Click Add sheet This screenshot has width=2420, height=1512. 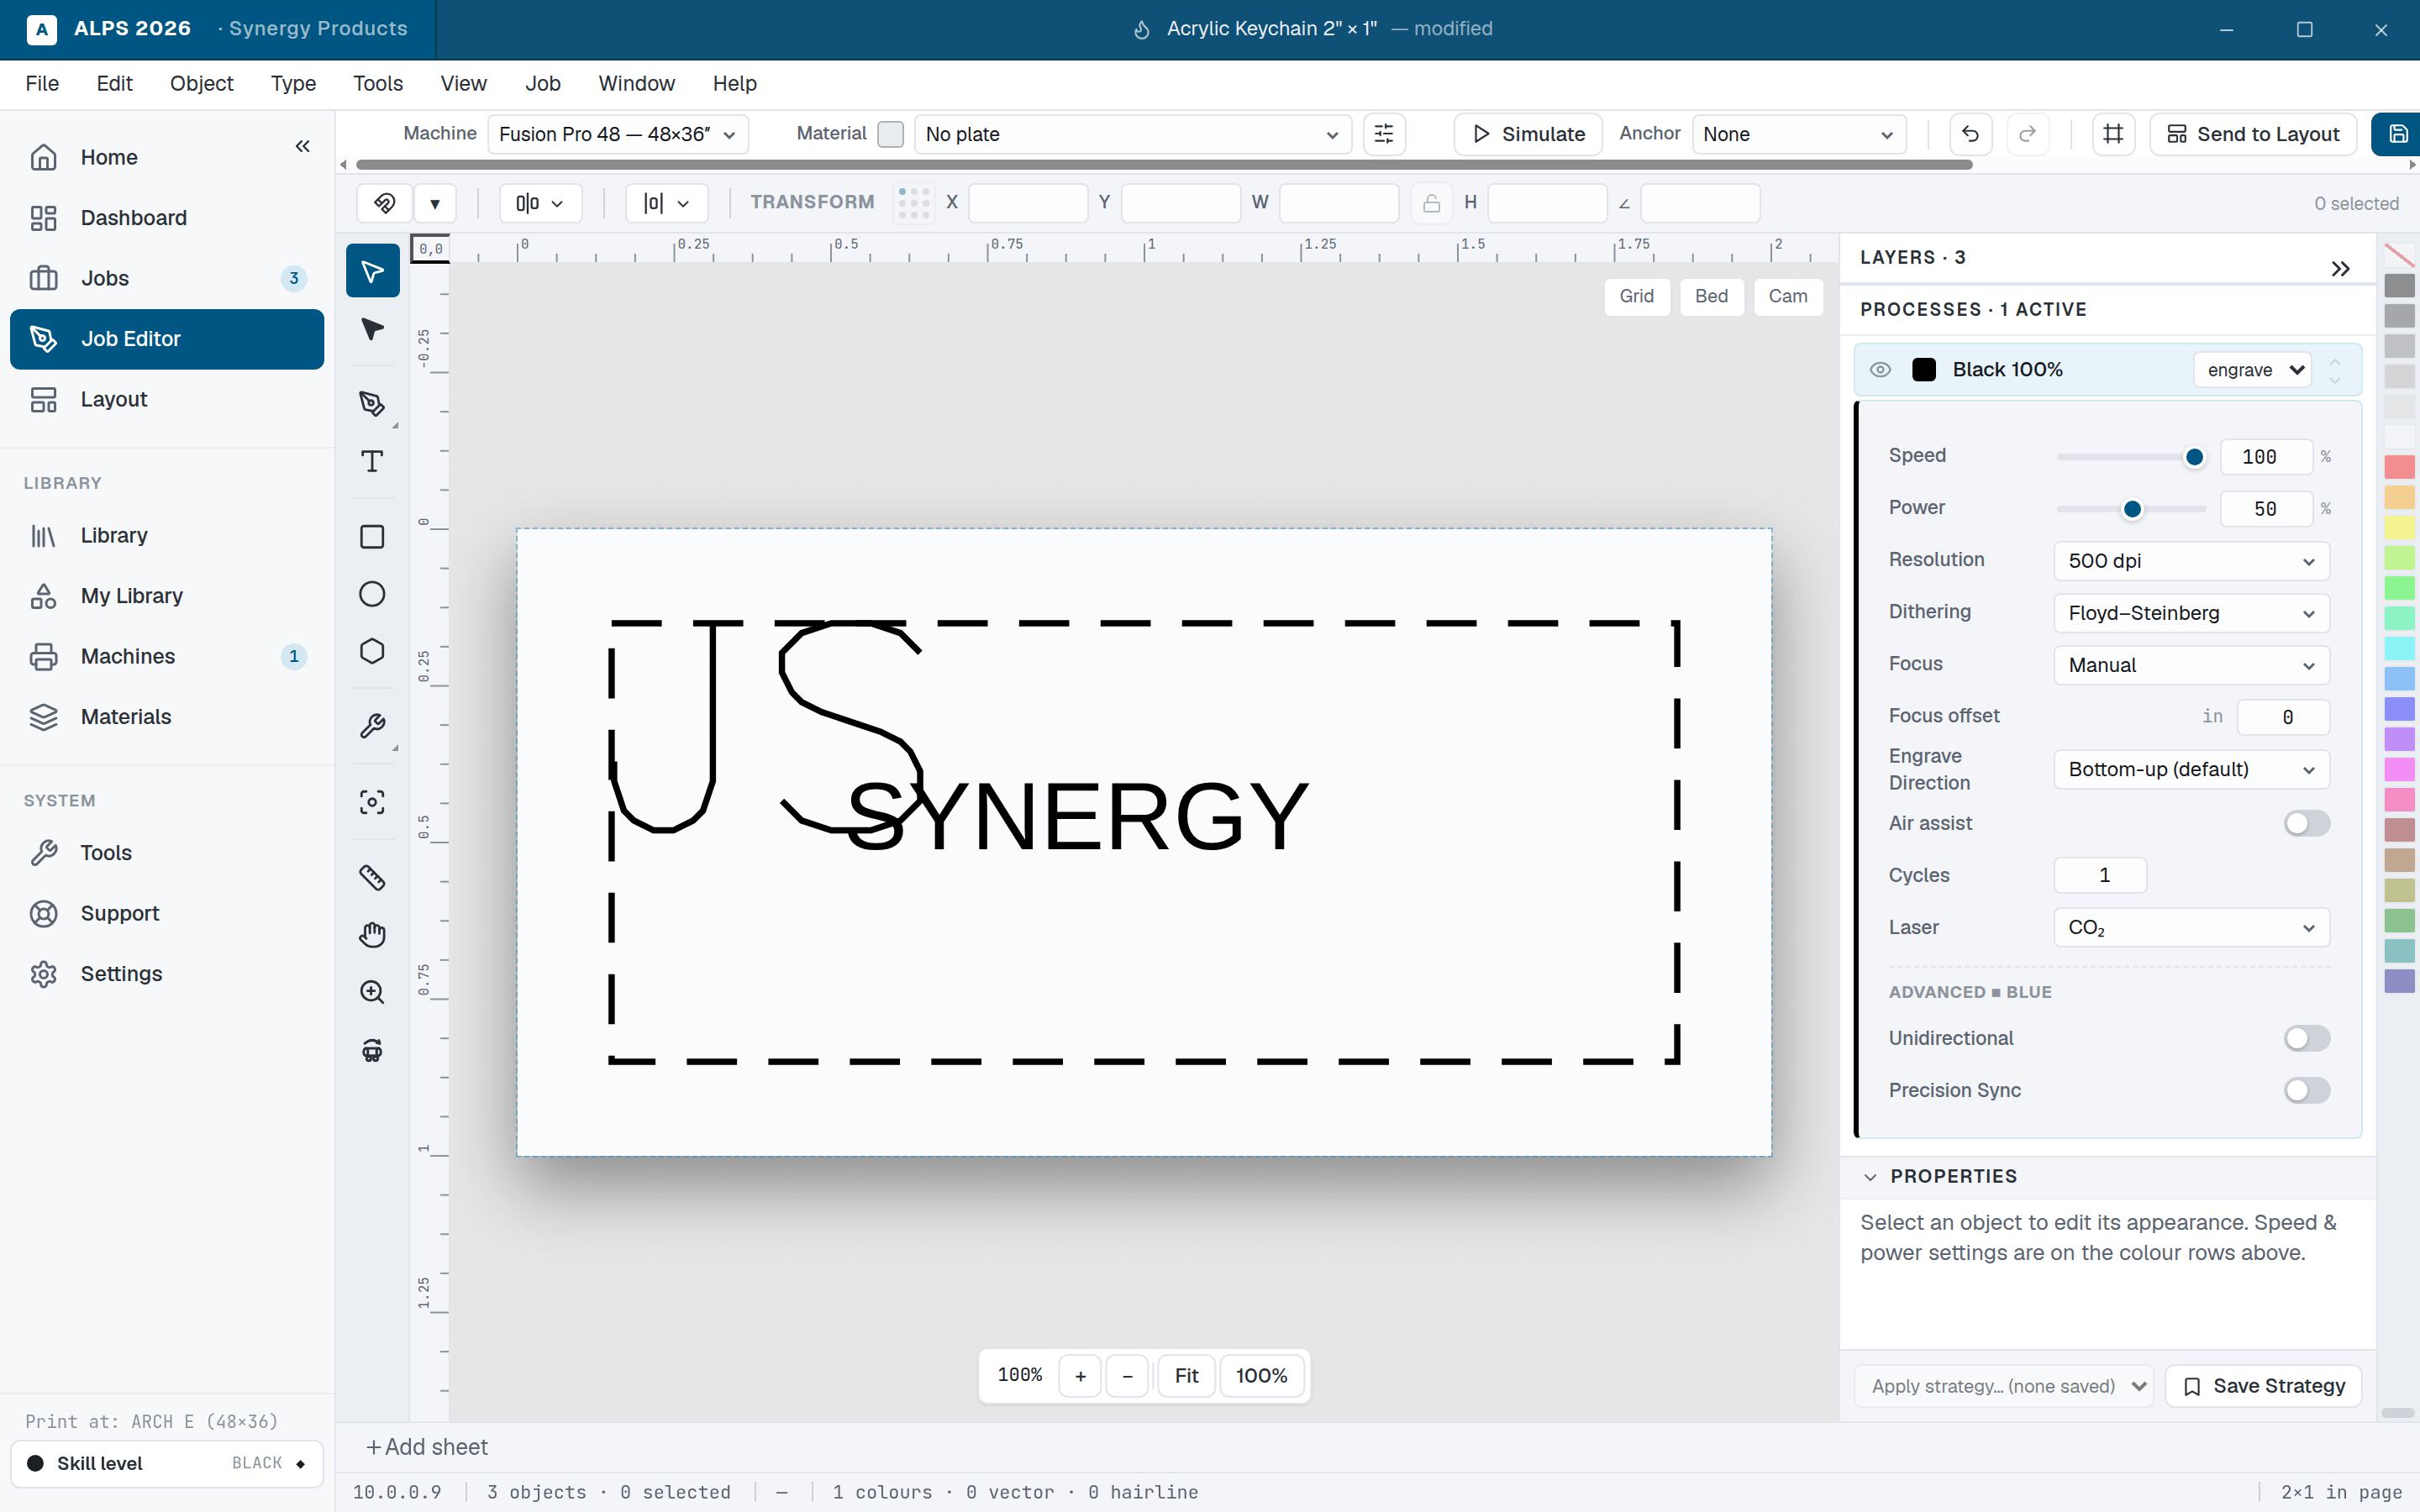point(427,1447)
